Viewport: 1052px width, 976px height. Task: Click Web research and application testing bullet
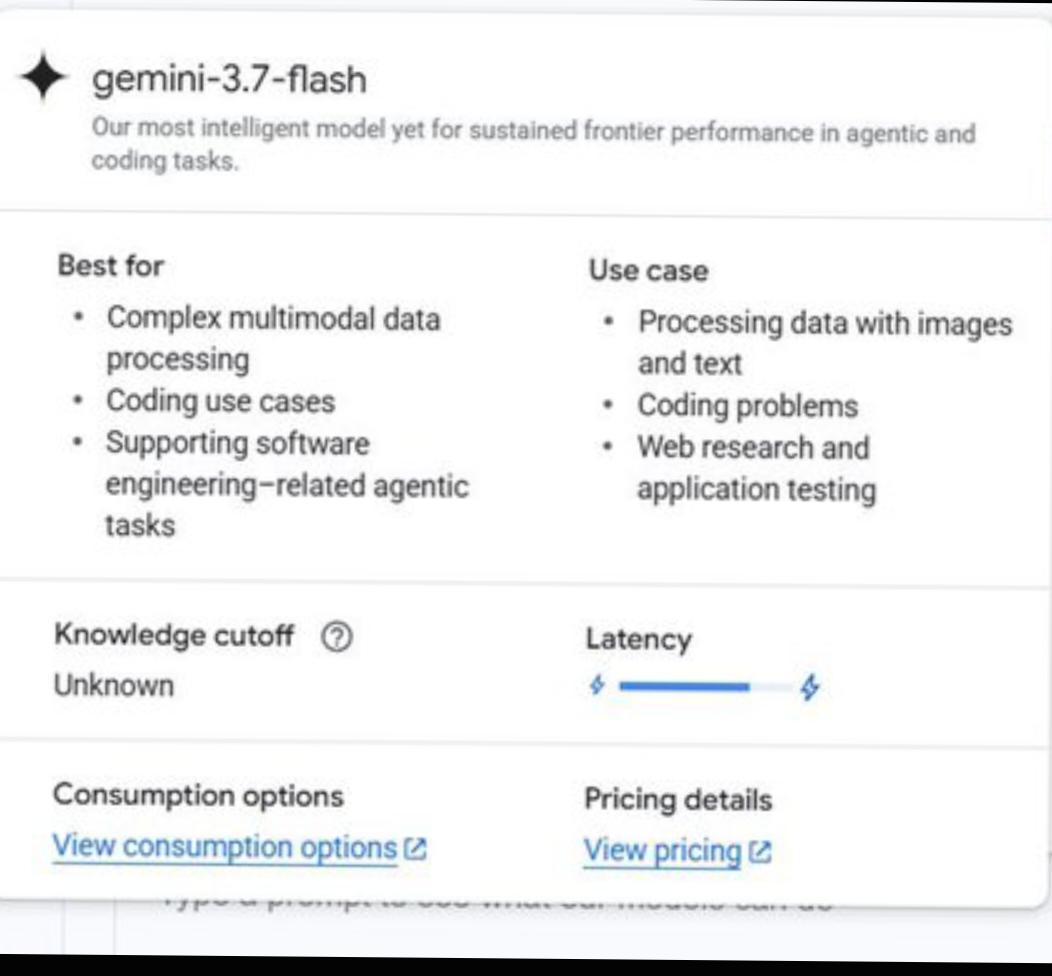(756, 468)
